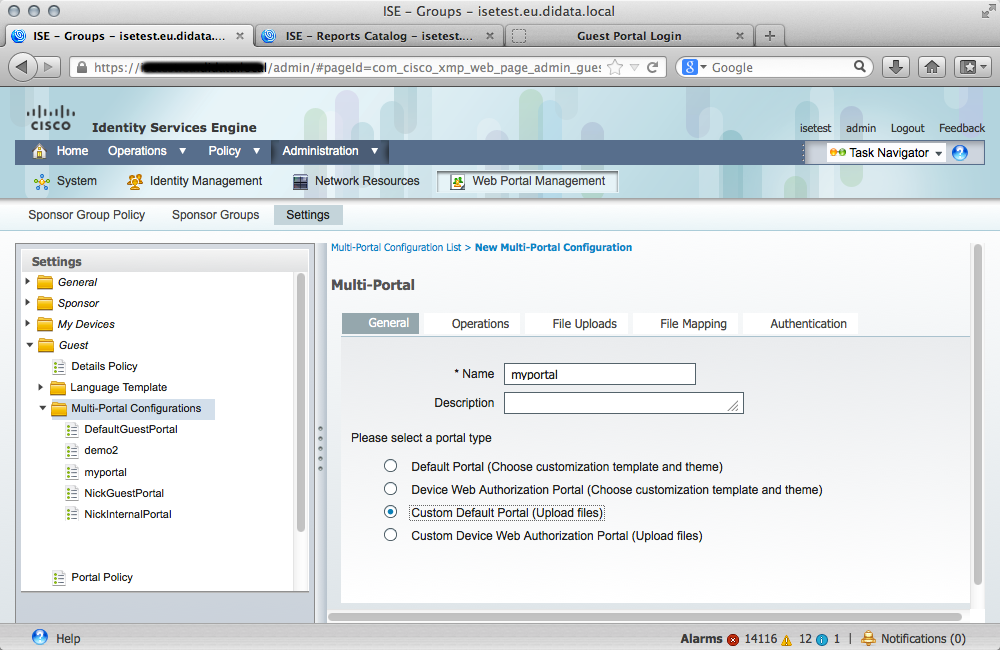
Task: Expand the Sponsor settings folder
Action: [x=27, y=302]
